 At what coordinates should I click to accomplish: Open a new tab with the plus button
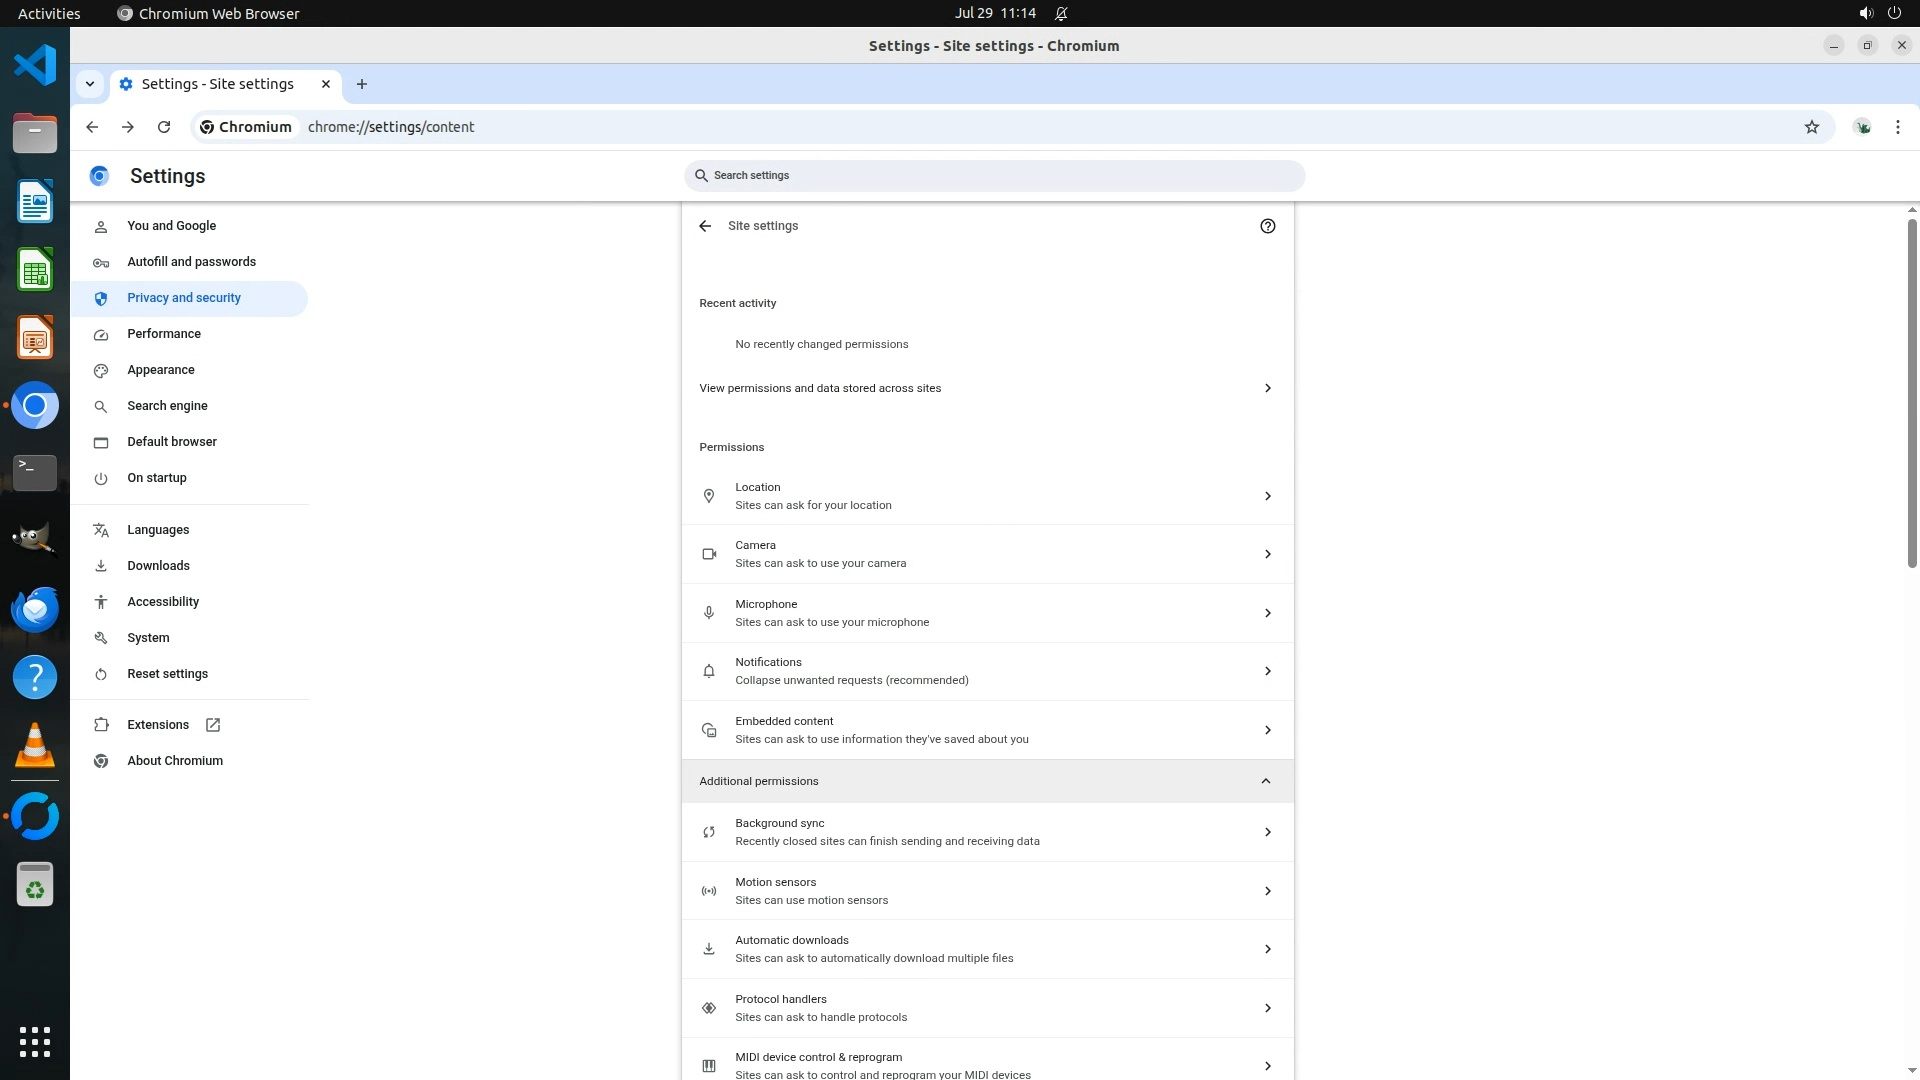[x=362, y=84]
